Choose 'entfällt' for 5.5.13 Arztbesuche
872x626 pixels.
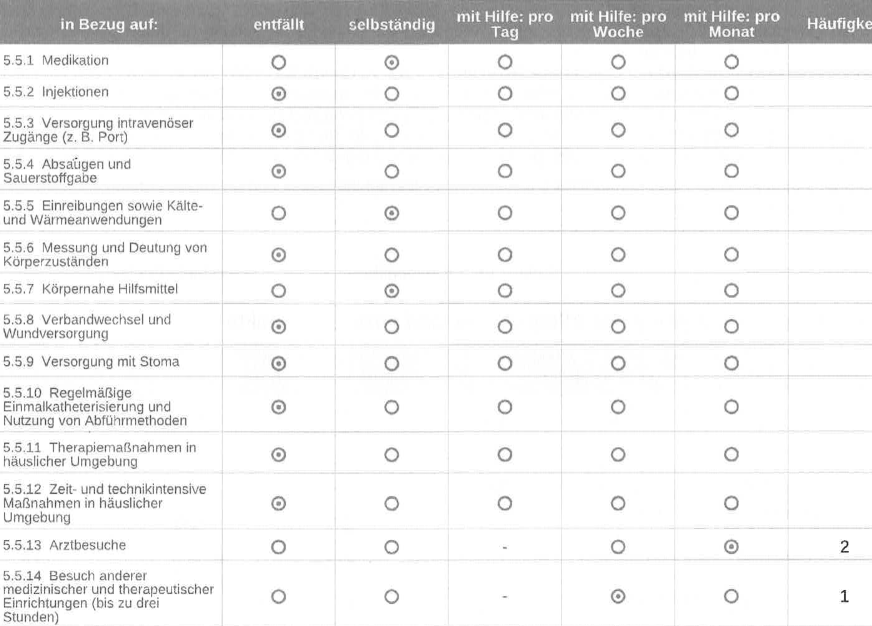279,546
